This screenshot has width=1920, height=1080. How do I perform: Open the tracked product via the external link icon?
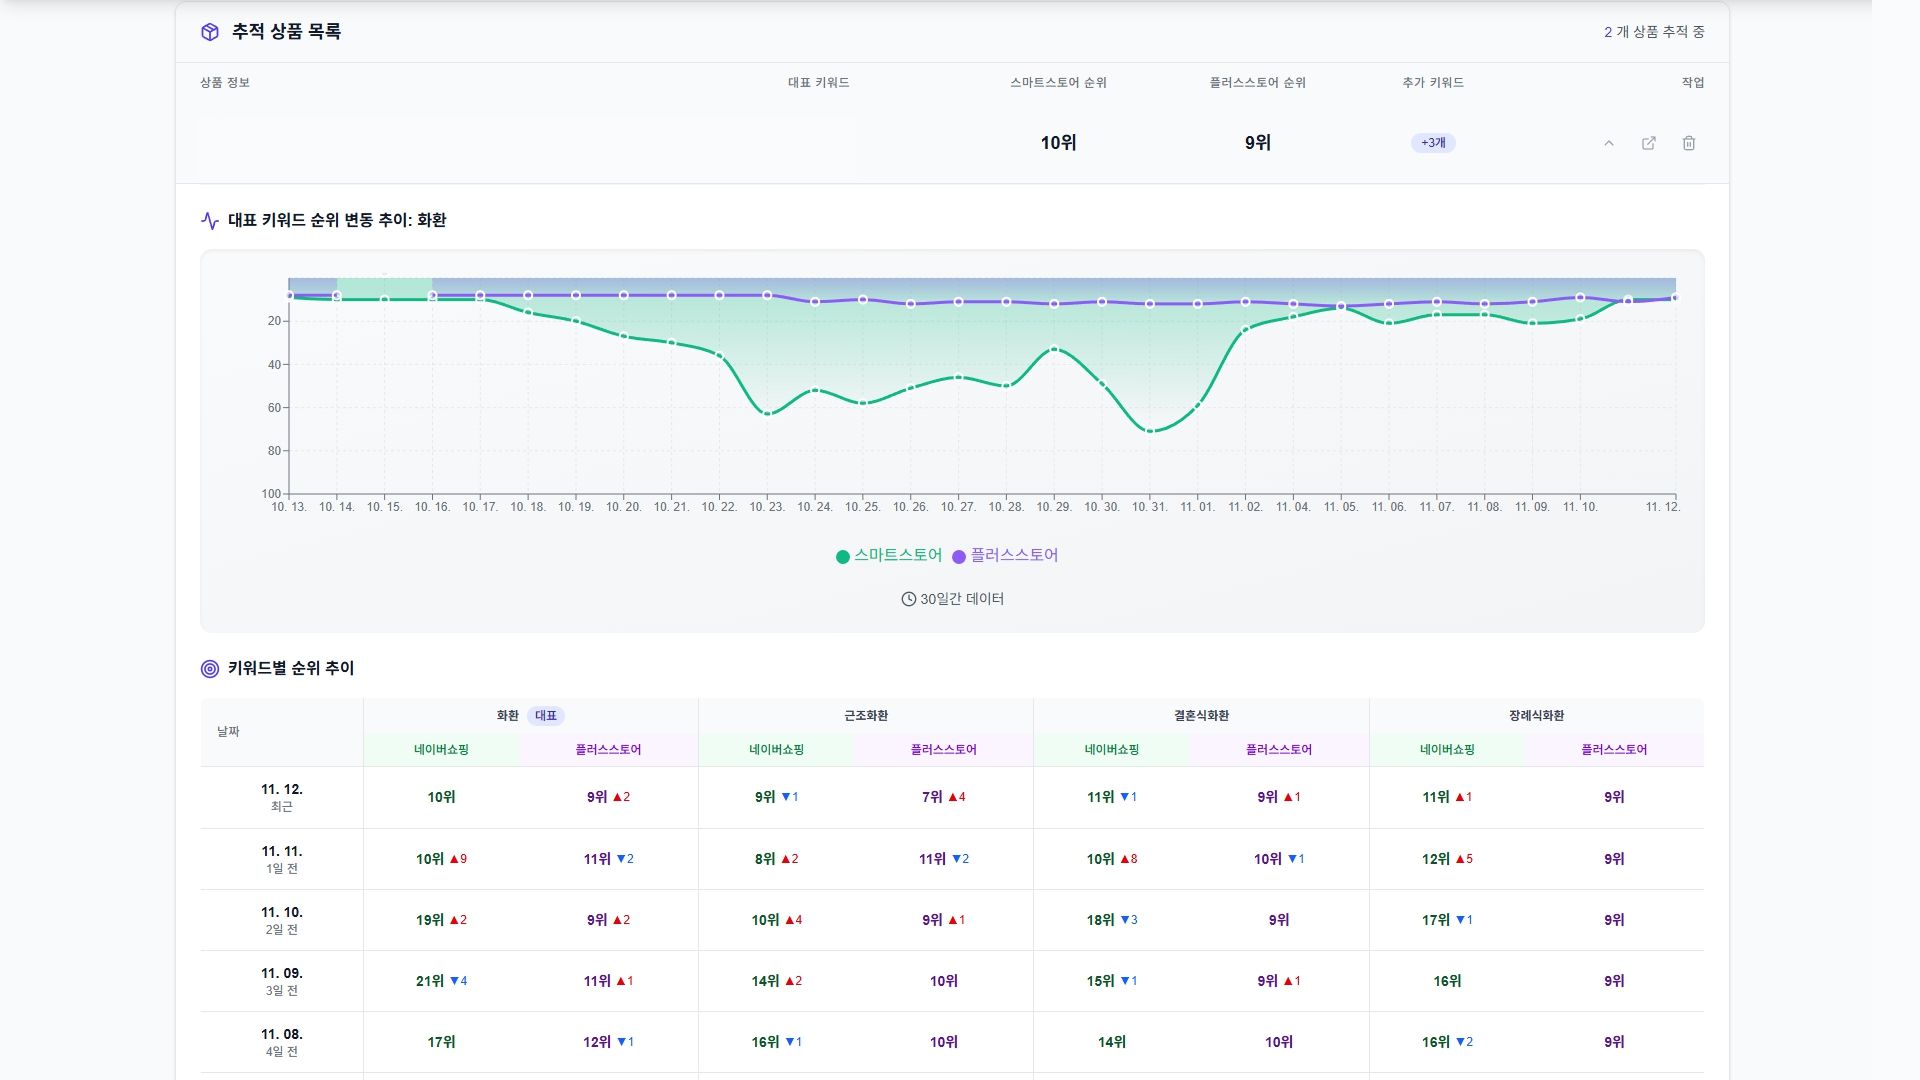1649,143
